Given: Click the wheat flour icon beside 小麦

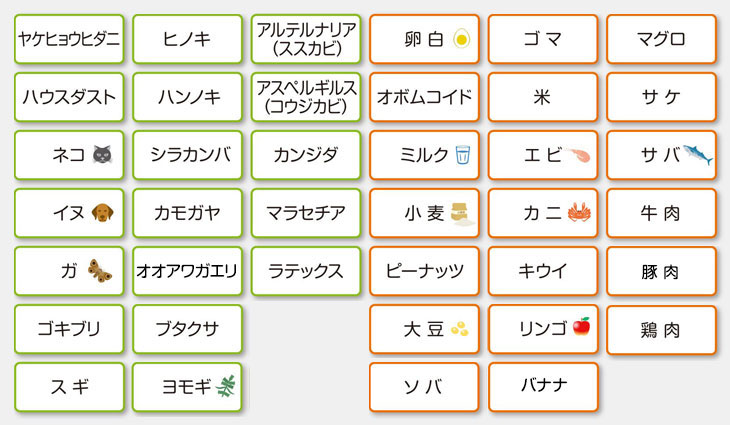Looking at the screenshot, I should click(x=462, y=214).
